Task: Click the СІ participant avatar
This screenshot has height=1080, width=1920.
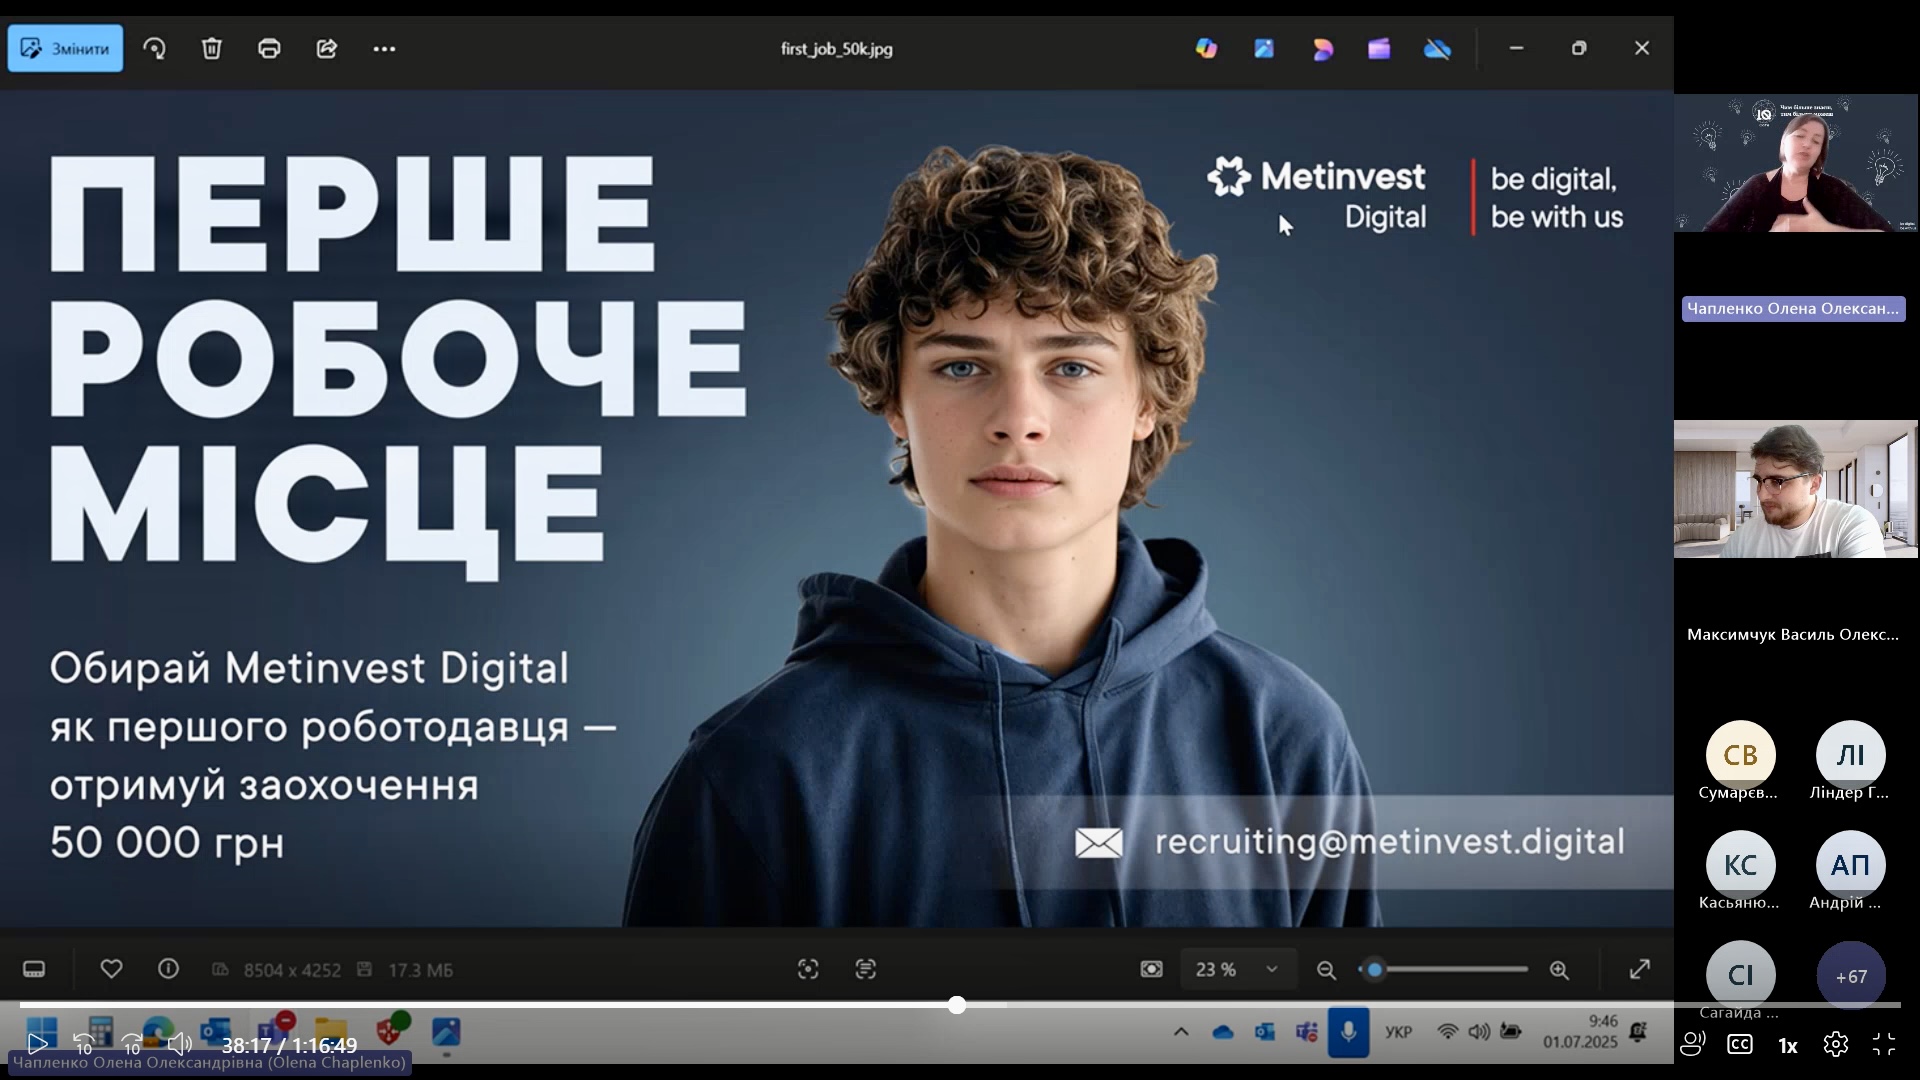Action: coord(1741,975)
